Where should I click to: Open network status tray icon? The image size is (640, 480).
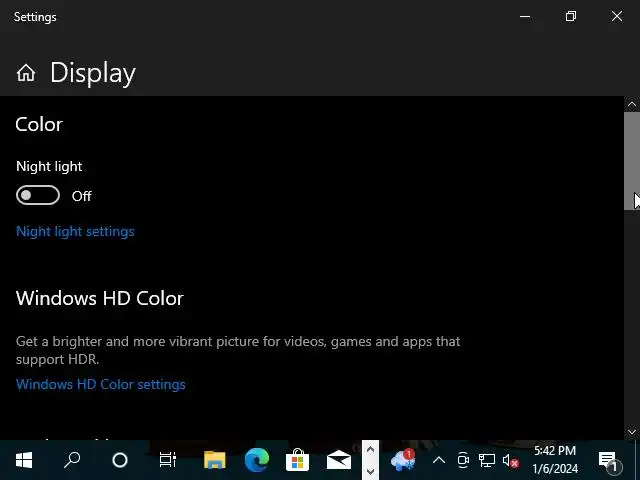pos(487,461)
